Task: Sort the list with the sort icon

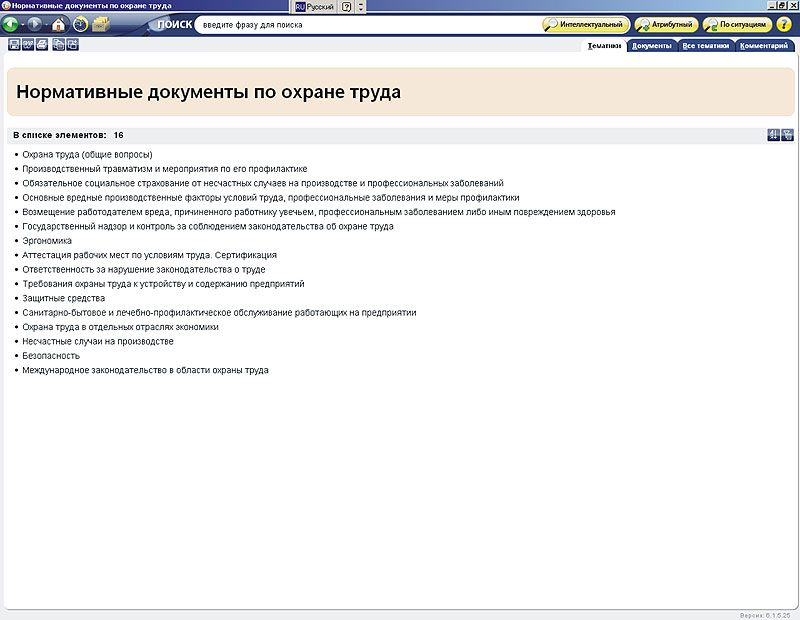Action: coord(773,135)
